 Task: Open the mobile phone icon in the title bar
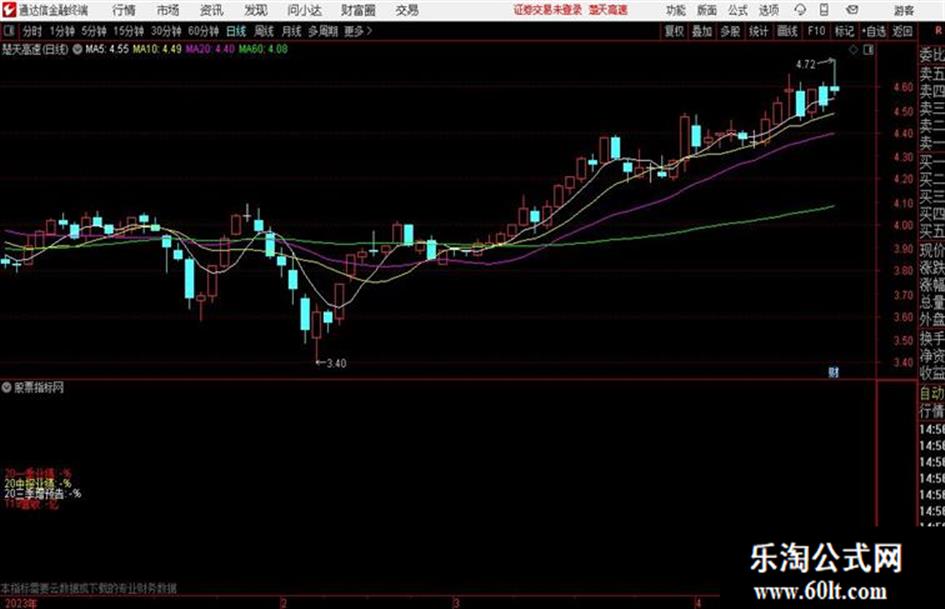[824, 10]
